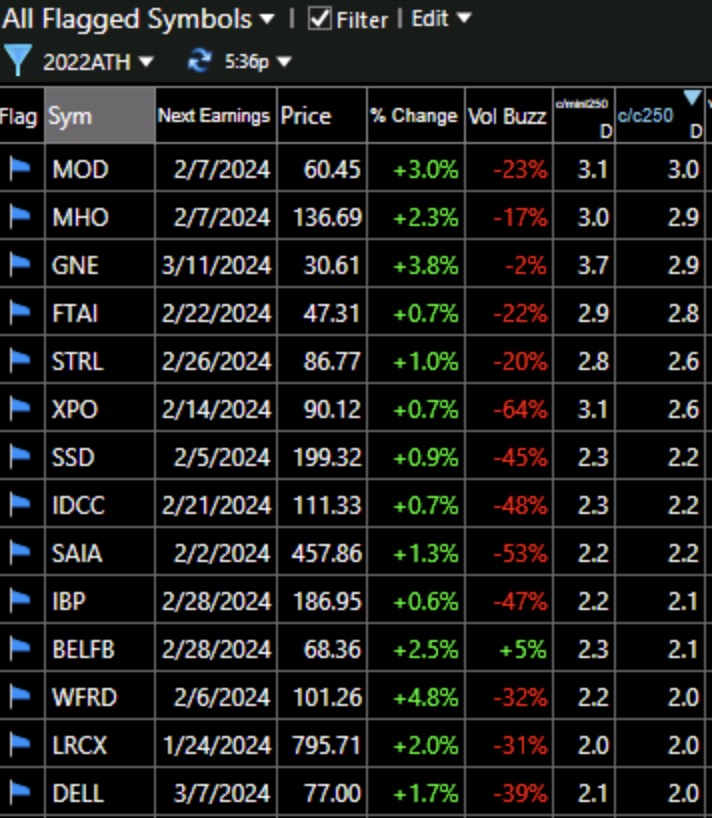Click the 1/24/2024 earnings date

[x=217, y=745]
